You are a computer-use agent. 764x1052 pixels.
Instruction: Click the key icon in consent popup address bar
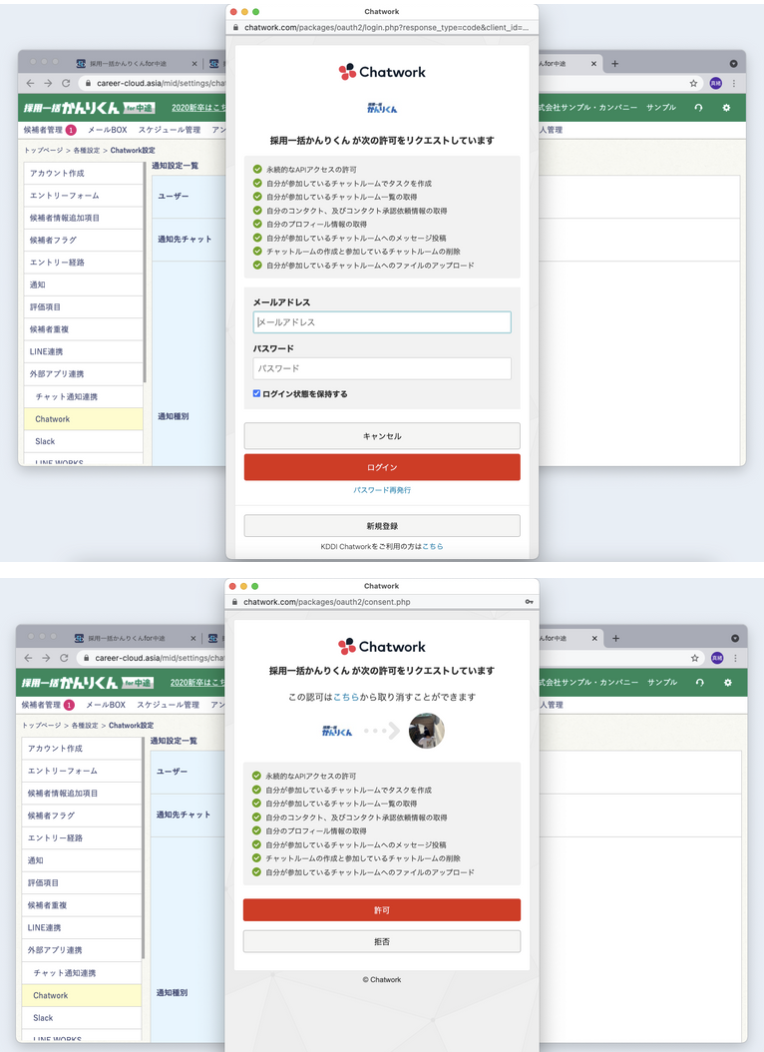[x=529, y=602]
